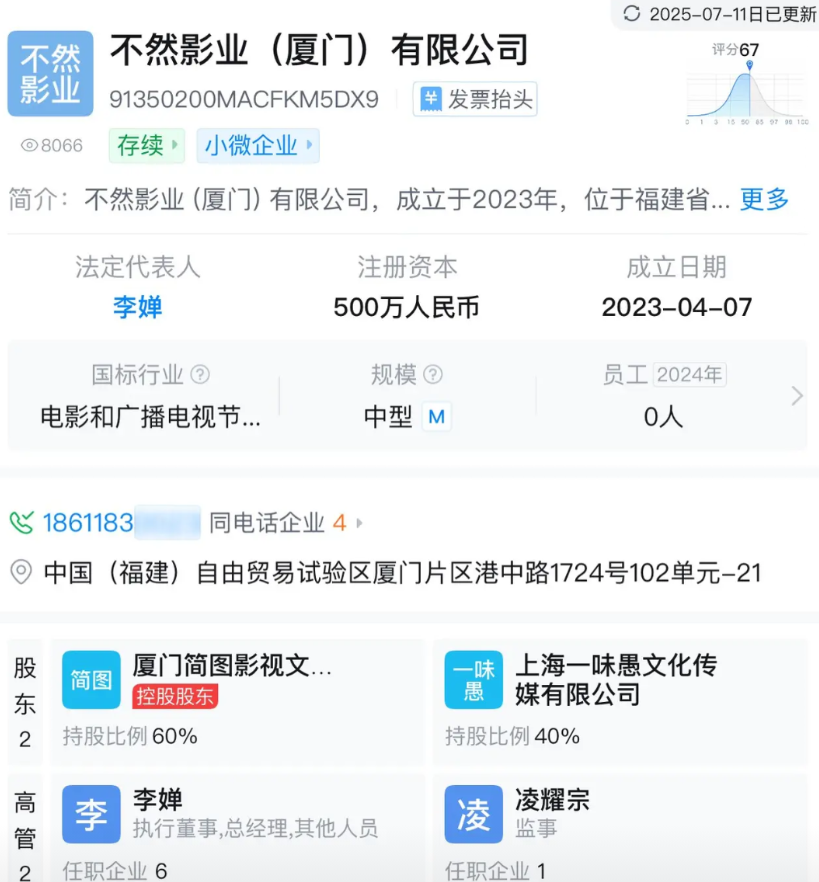Screen dimensions: 819x882
Task: Open the 评分67 score distribution chart
Action: click(x=747, y=84)
